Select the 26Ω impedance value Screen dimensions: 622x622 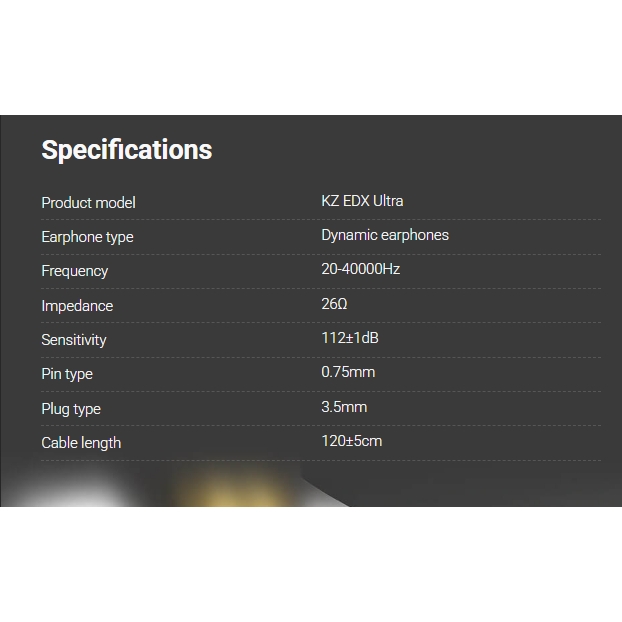(334, 304)
